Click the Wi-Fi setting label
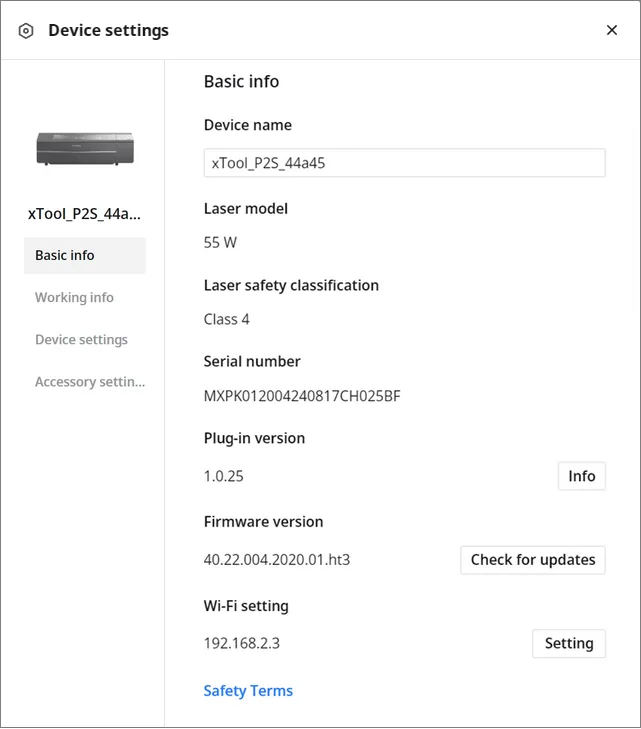Image resolution: width=641 pixels, height=729 pixels. [246, 606]
